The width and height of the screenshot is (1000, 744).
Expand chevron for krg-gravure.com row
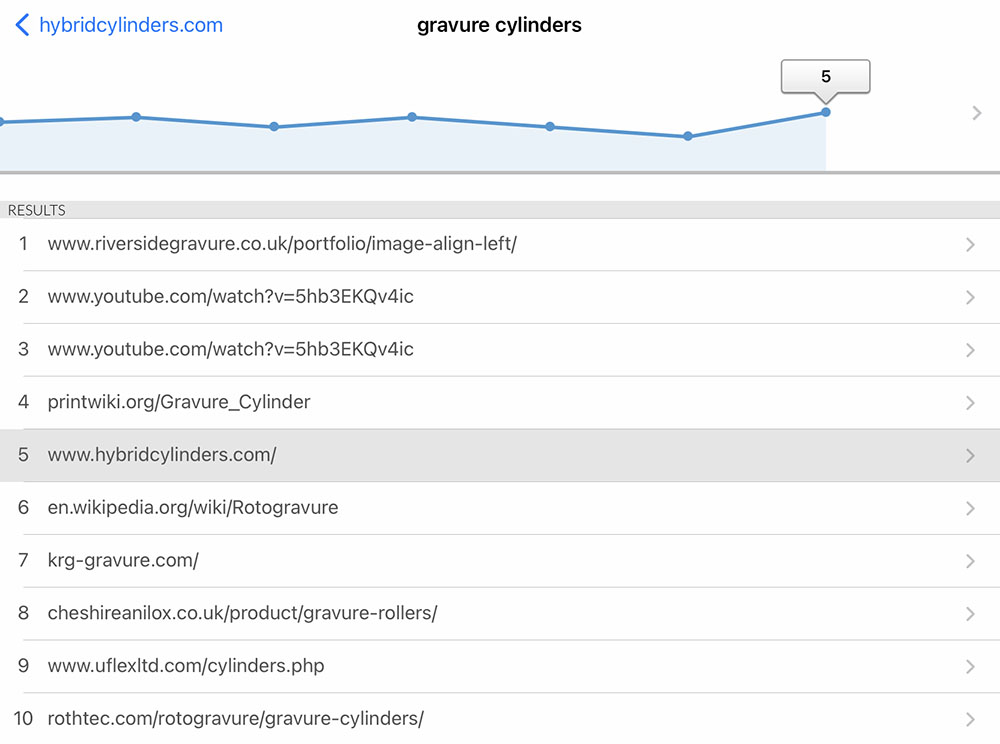click(970, 561)
